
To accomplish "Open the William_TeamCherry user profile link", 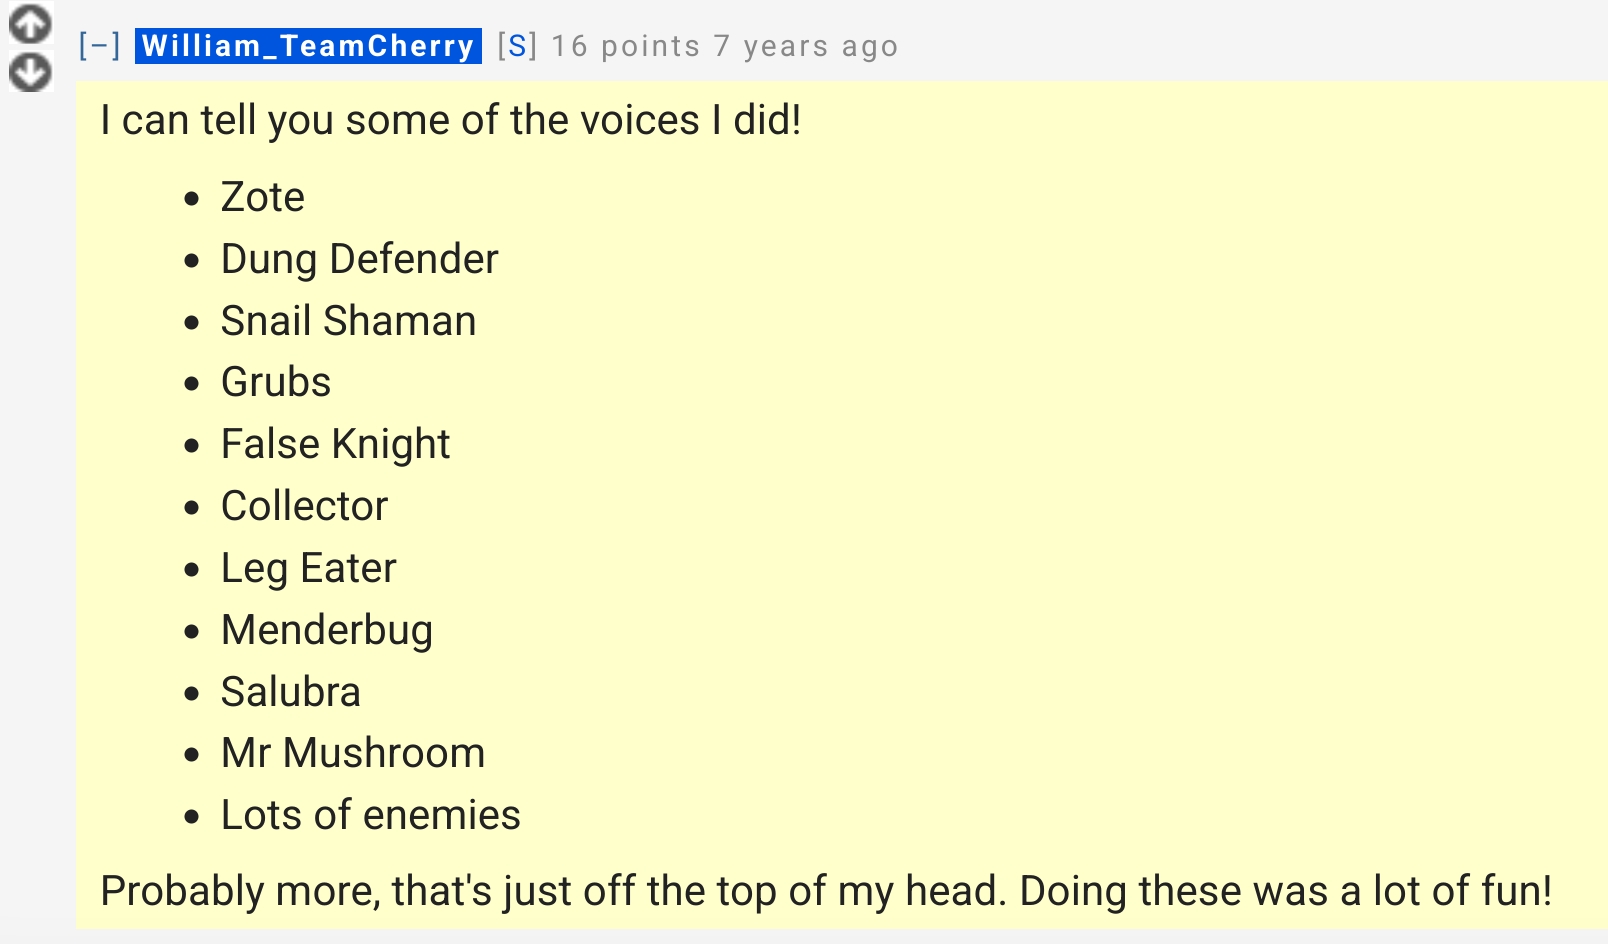I will (308, 46).
